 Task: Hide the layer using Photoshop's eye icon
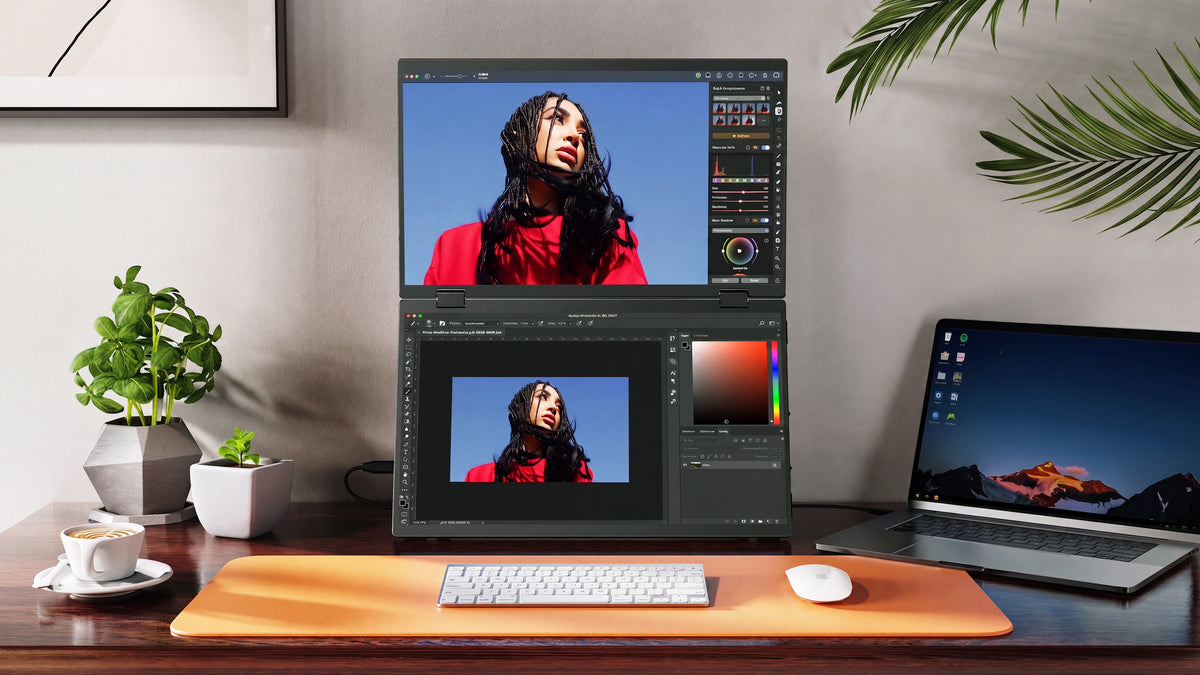pos(685,465)
